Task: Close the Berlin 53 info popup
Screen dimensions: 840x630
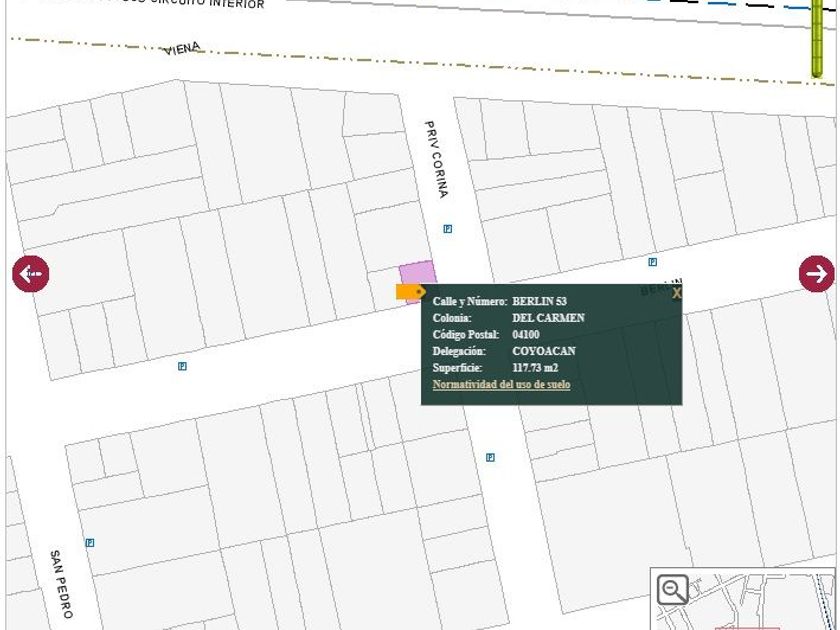Action: coord(676,294)
